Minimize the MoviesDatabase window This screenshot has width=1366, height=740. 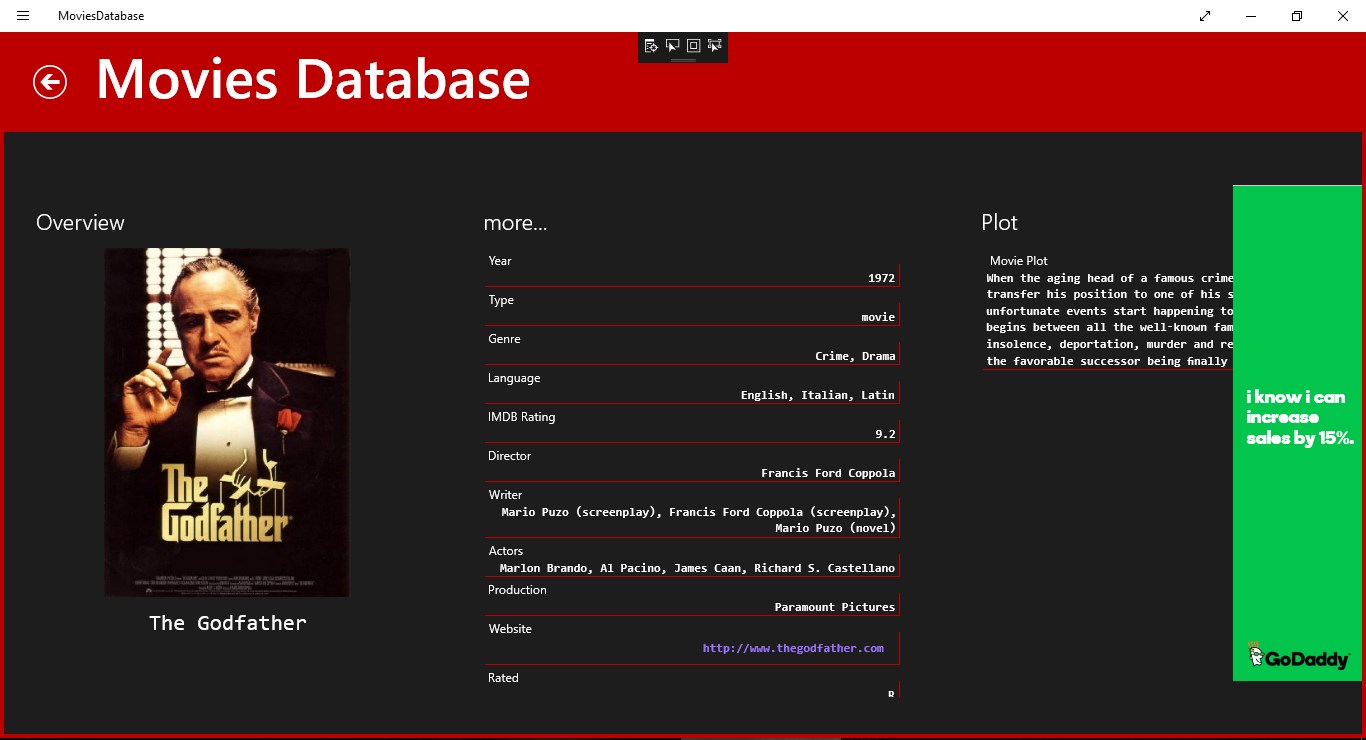1251,16
